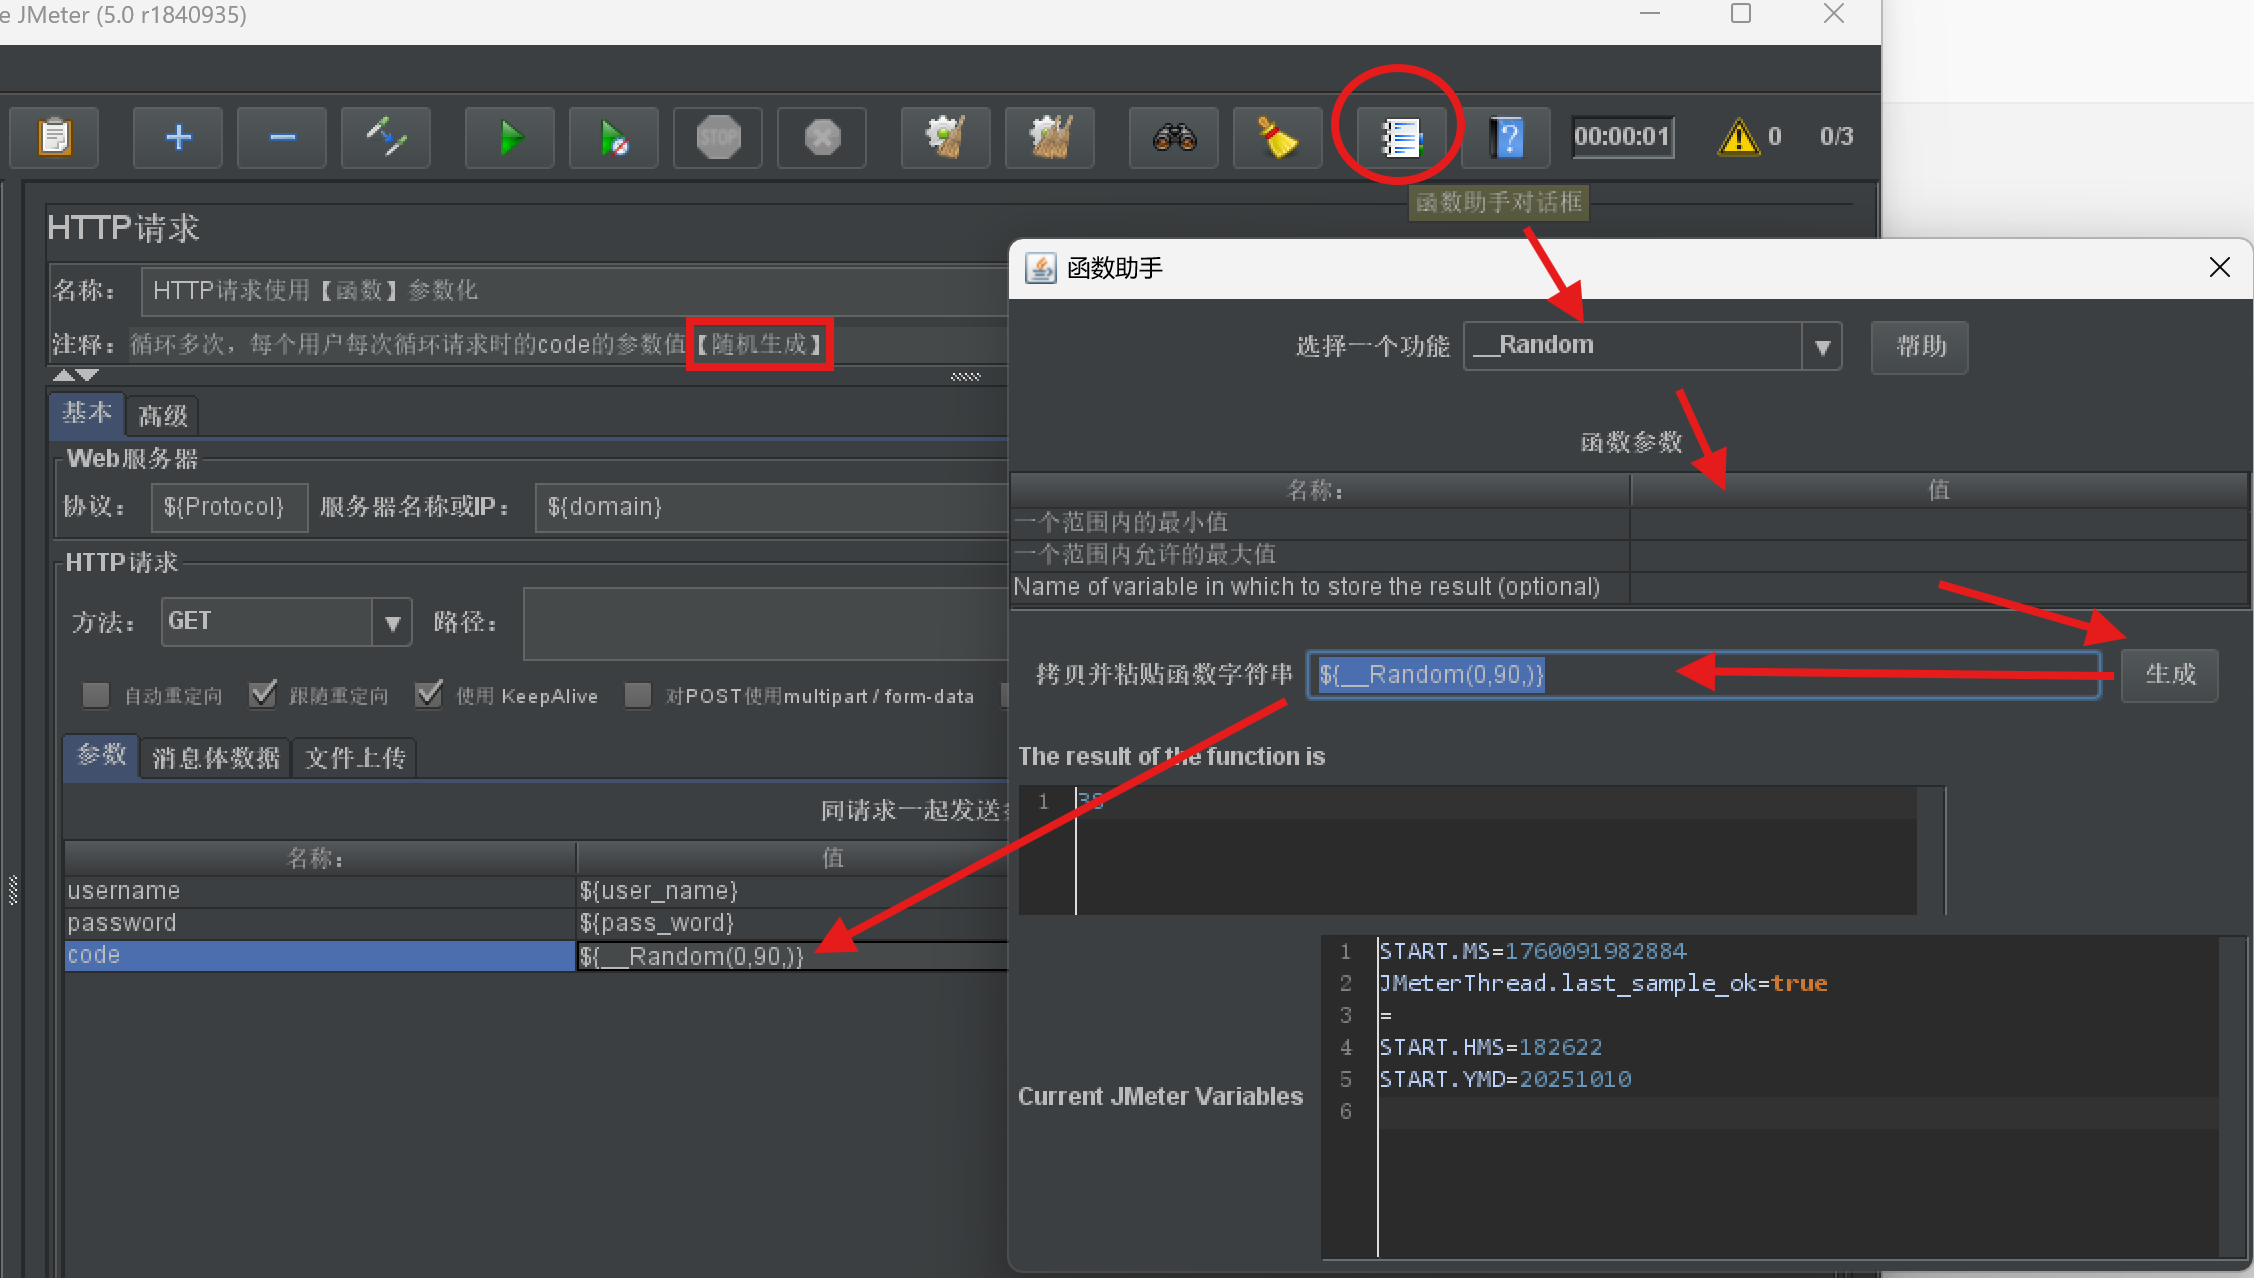The width and height of the screenshot is (2254, 1278).
Task: Uncheck the 跟随重定向 checkbox
Action: pos(263,695)
